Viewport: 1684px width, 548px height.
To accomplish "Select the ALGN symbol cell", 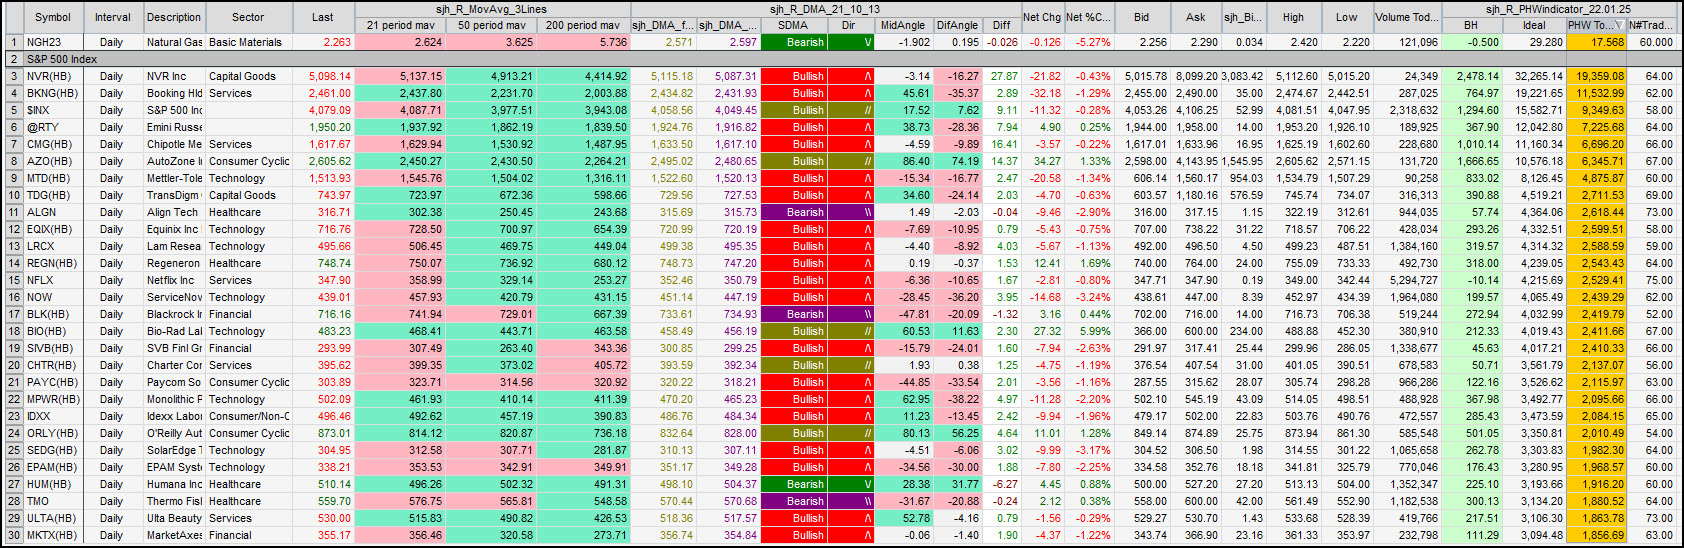I will 52,212.
